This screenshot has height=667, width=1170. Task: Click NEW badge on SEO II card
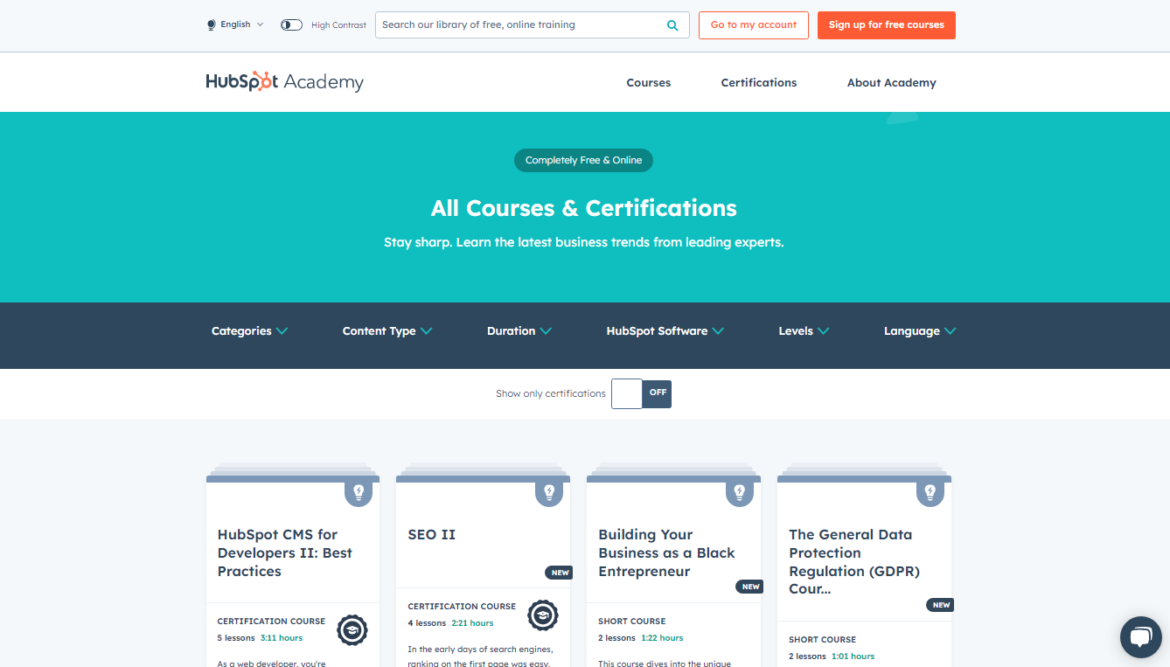(x=559, y=572)
